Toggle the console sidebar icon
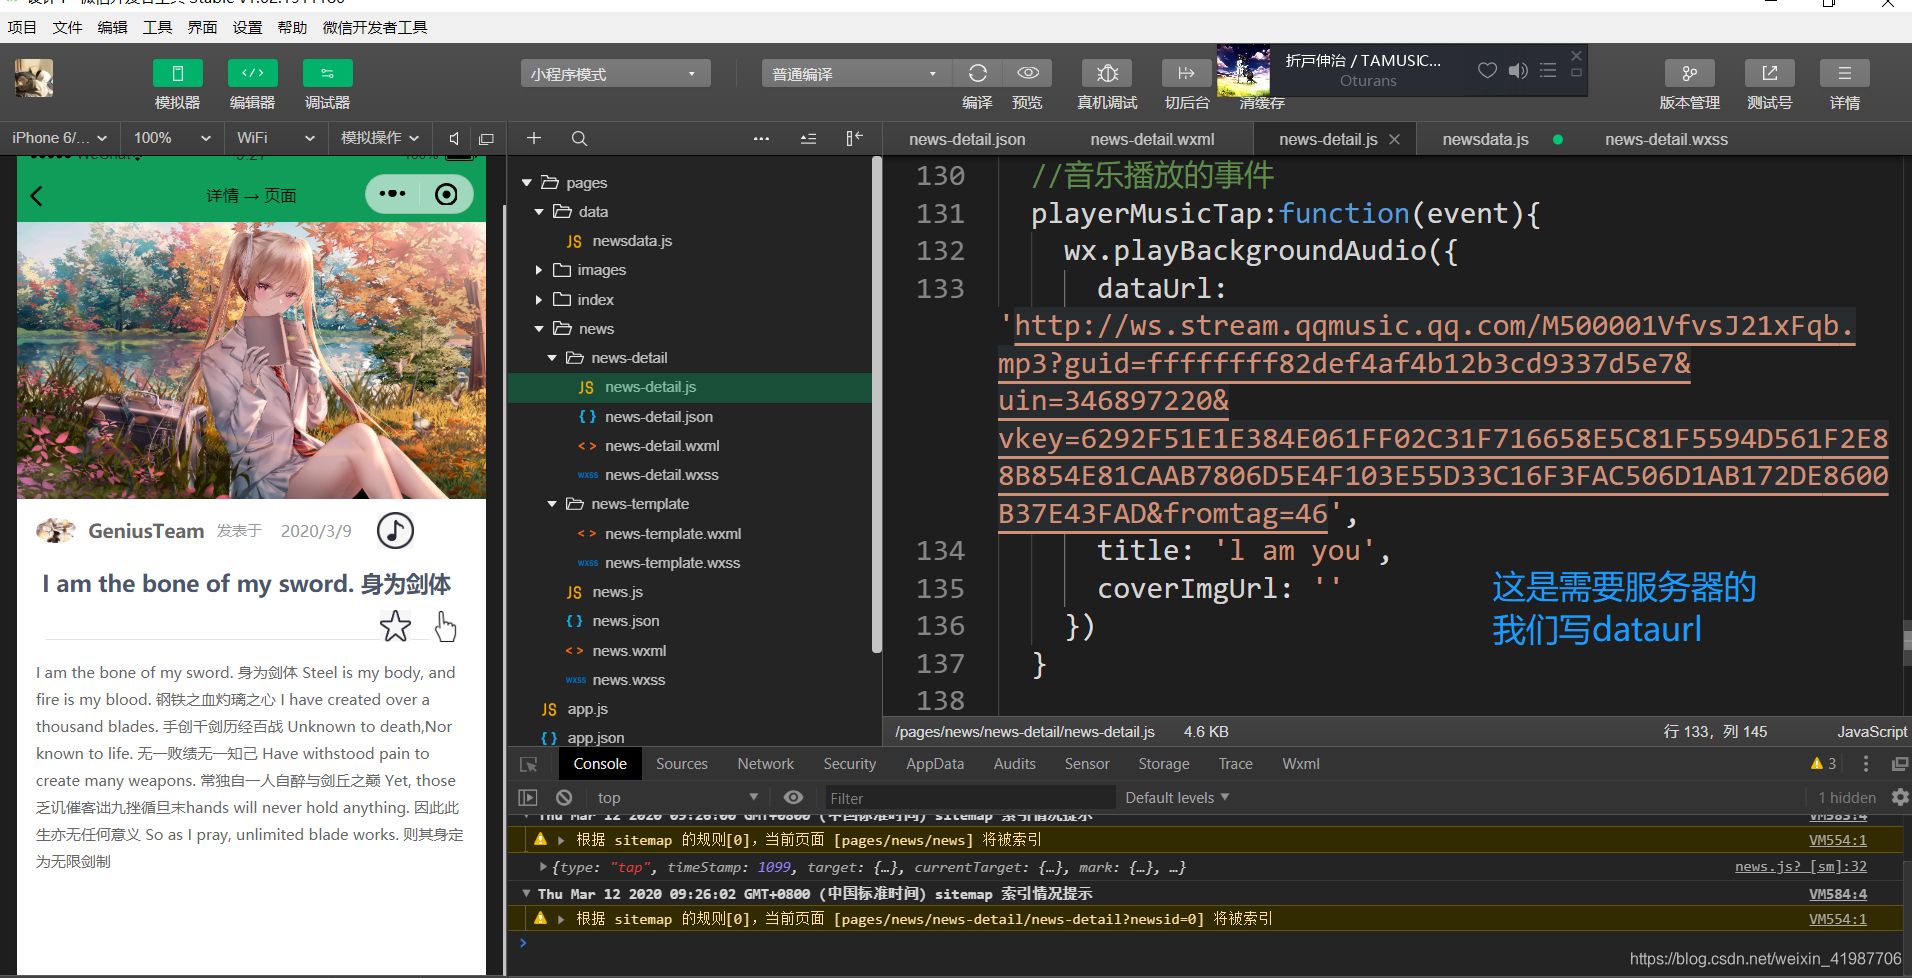Screen dimensions: 1912x978 tap(528, 798)
